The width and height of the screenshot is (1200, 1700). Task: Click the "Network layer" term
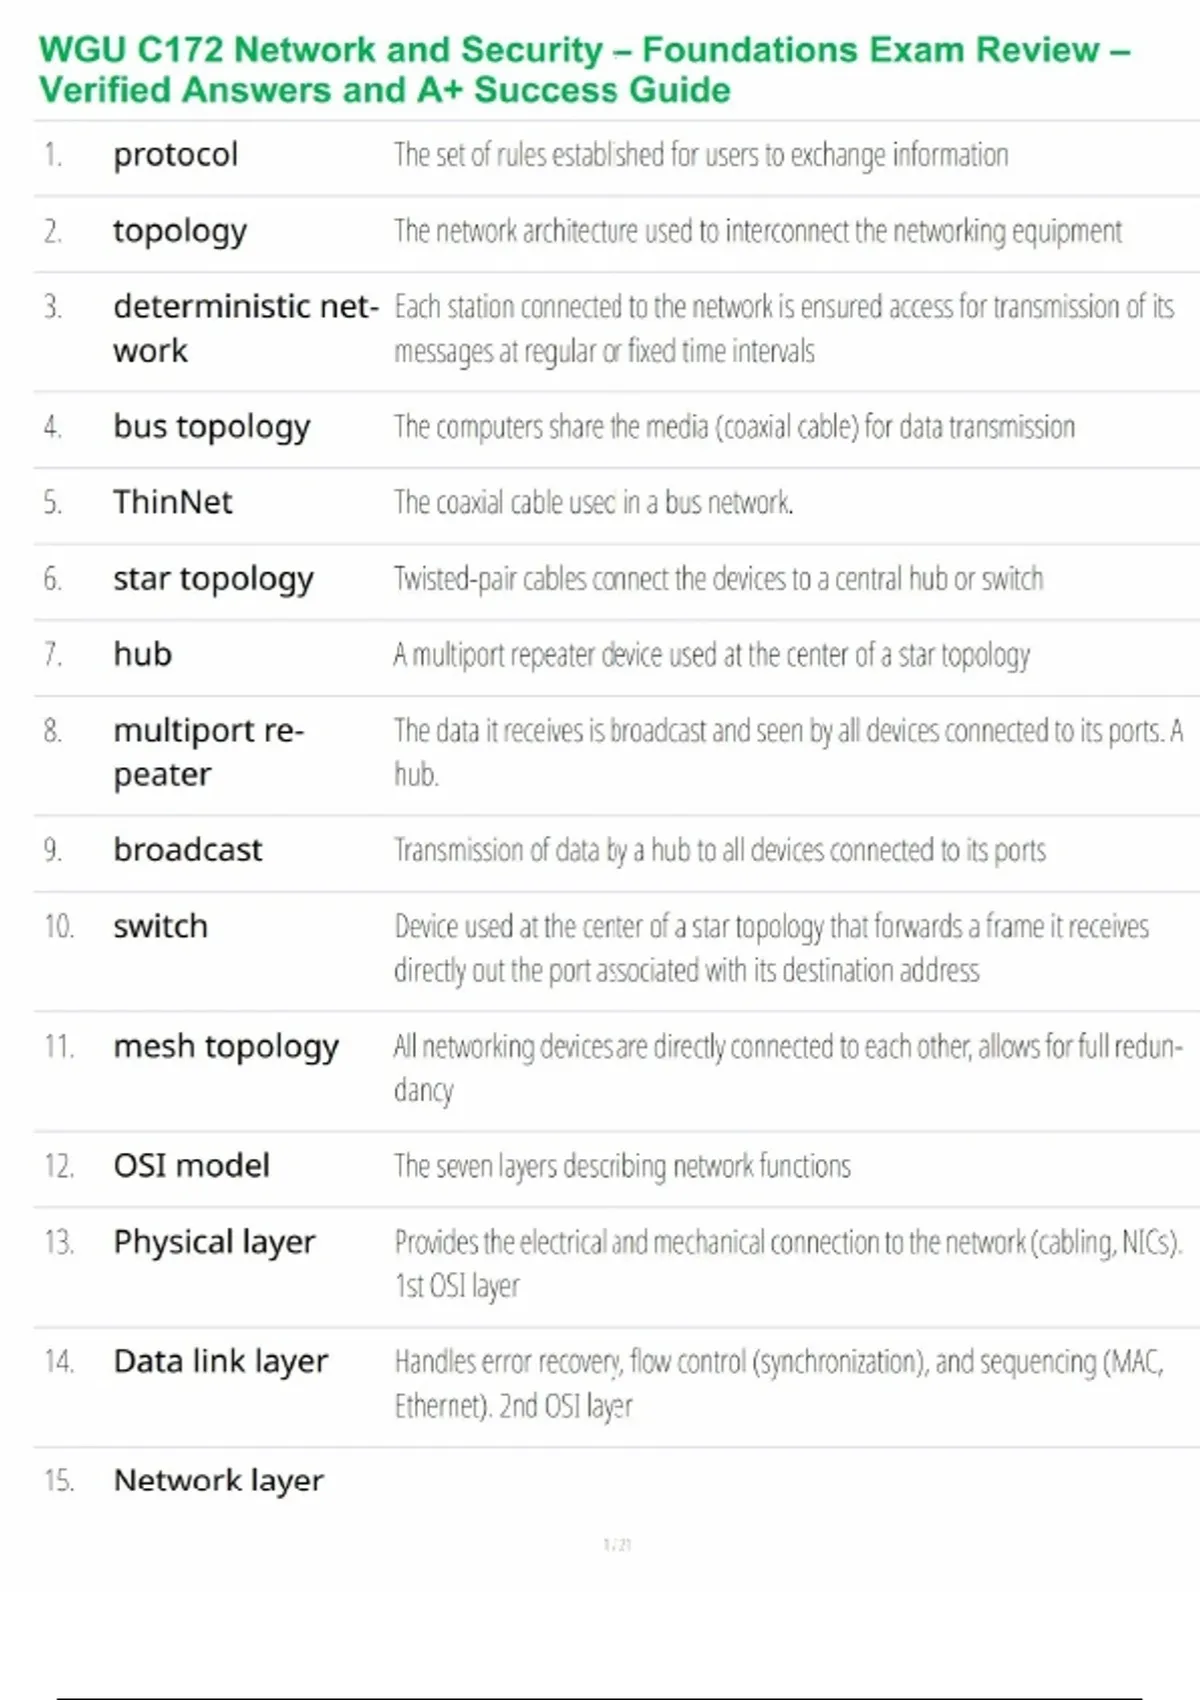(218, 1480)
